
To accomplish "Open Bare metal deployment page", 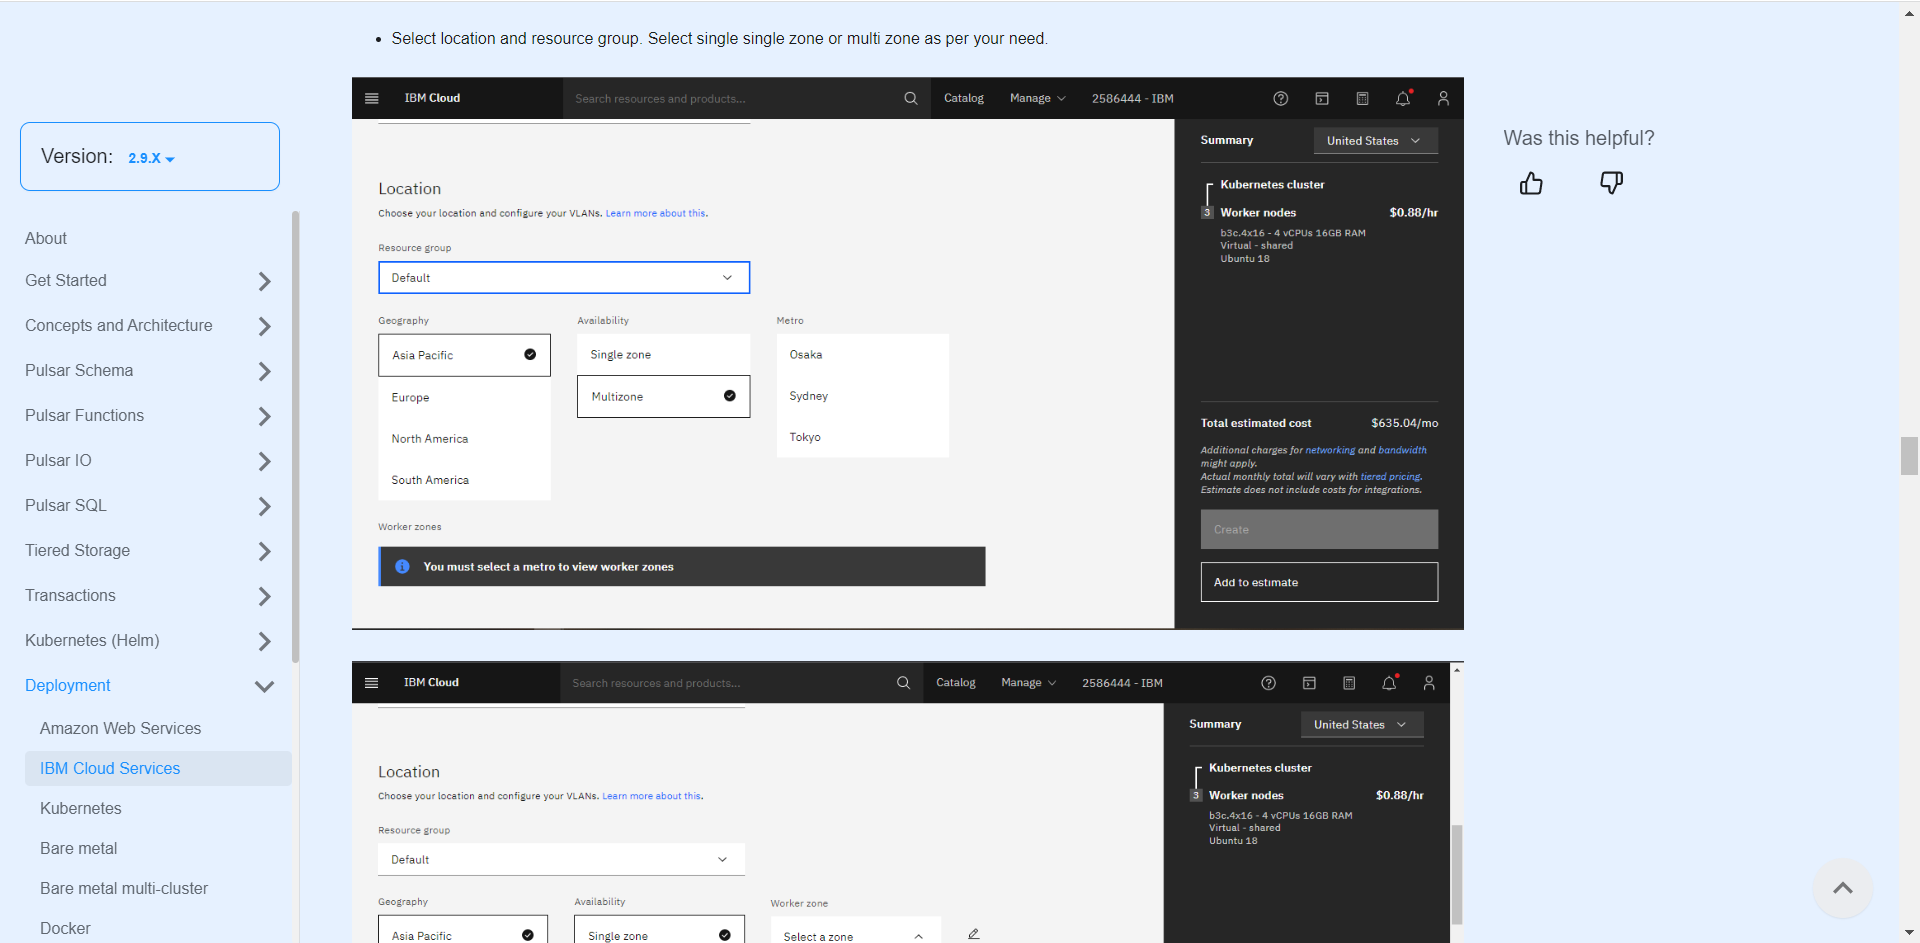I will click(x=78, y=848).
